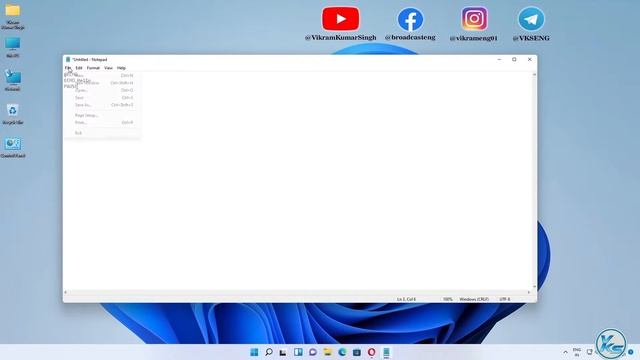Launch Microsoft Edge from taskbar
Viewport: 640px width, 360px height.
342,352
